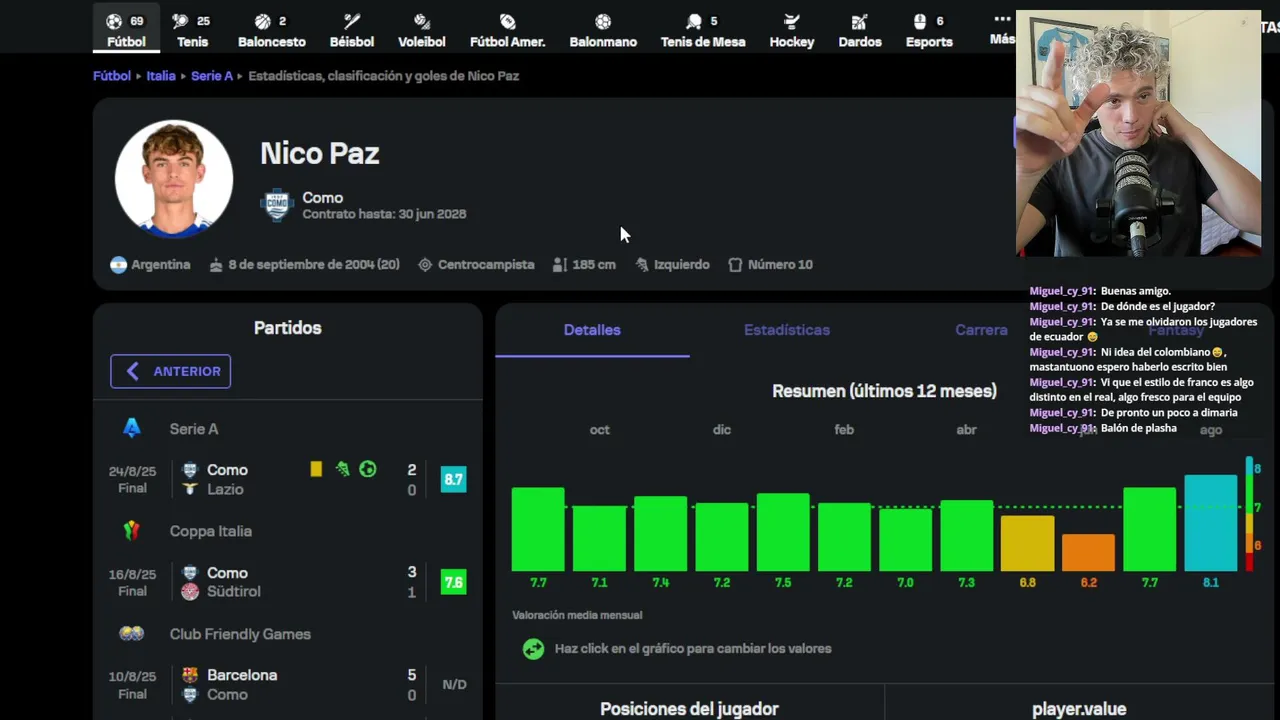Click the Barcelona crest icon

click(190, 675)
